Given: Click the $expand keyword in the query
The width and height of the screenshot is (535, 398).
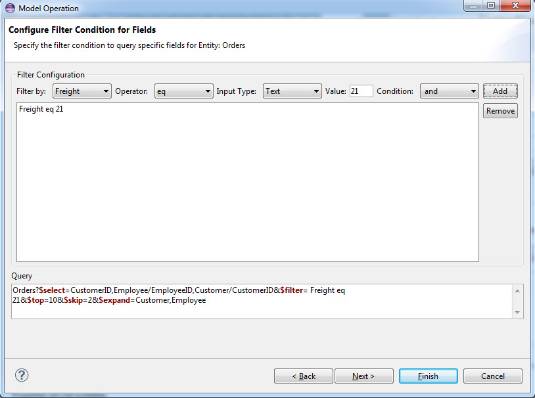Looking at the screenshot, I should click(114, 301).
